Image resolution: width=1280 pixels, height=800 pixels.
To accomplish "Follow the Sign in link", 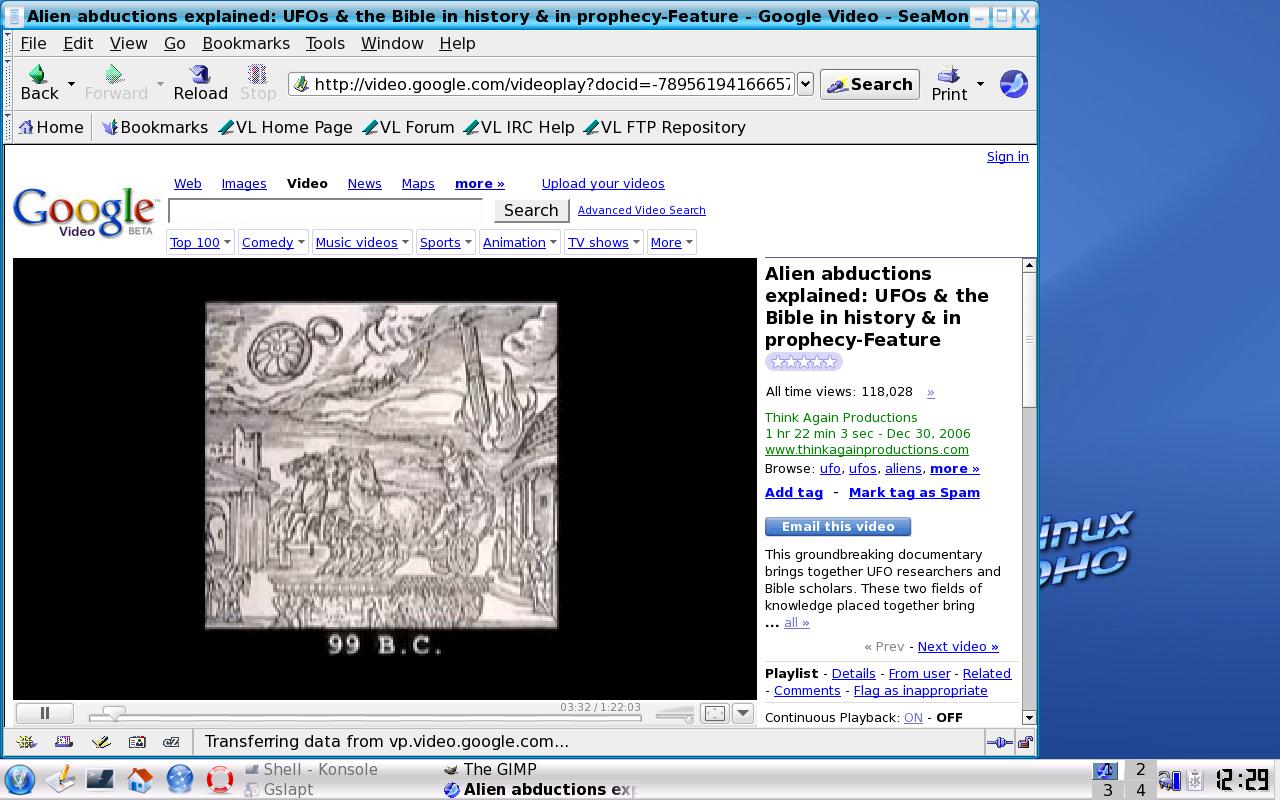I will pos(1007,156).
